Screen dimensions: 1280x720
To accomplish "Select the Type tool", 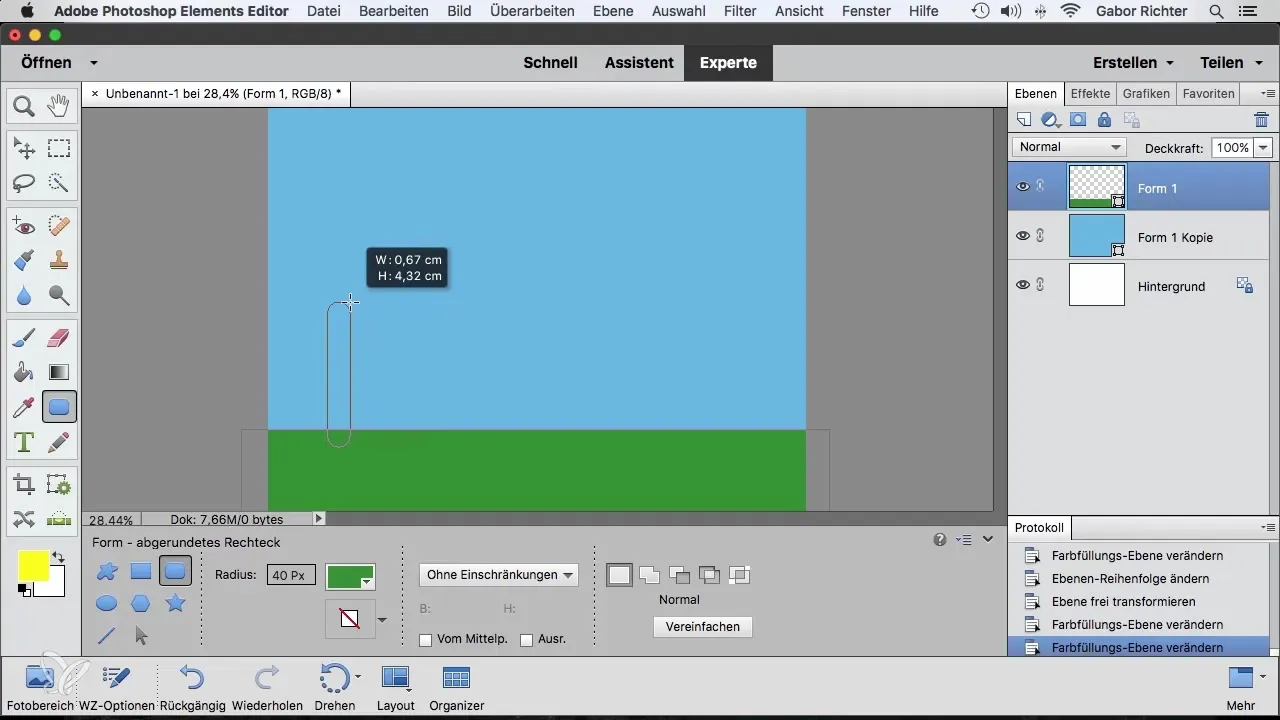I will tap(24, 442).
